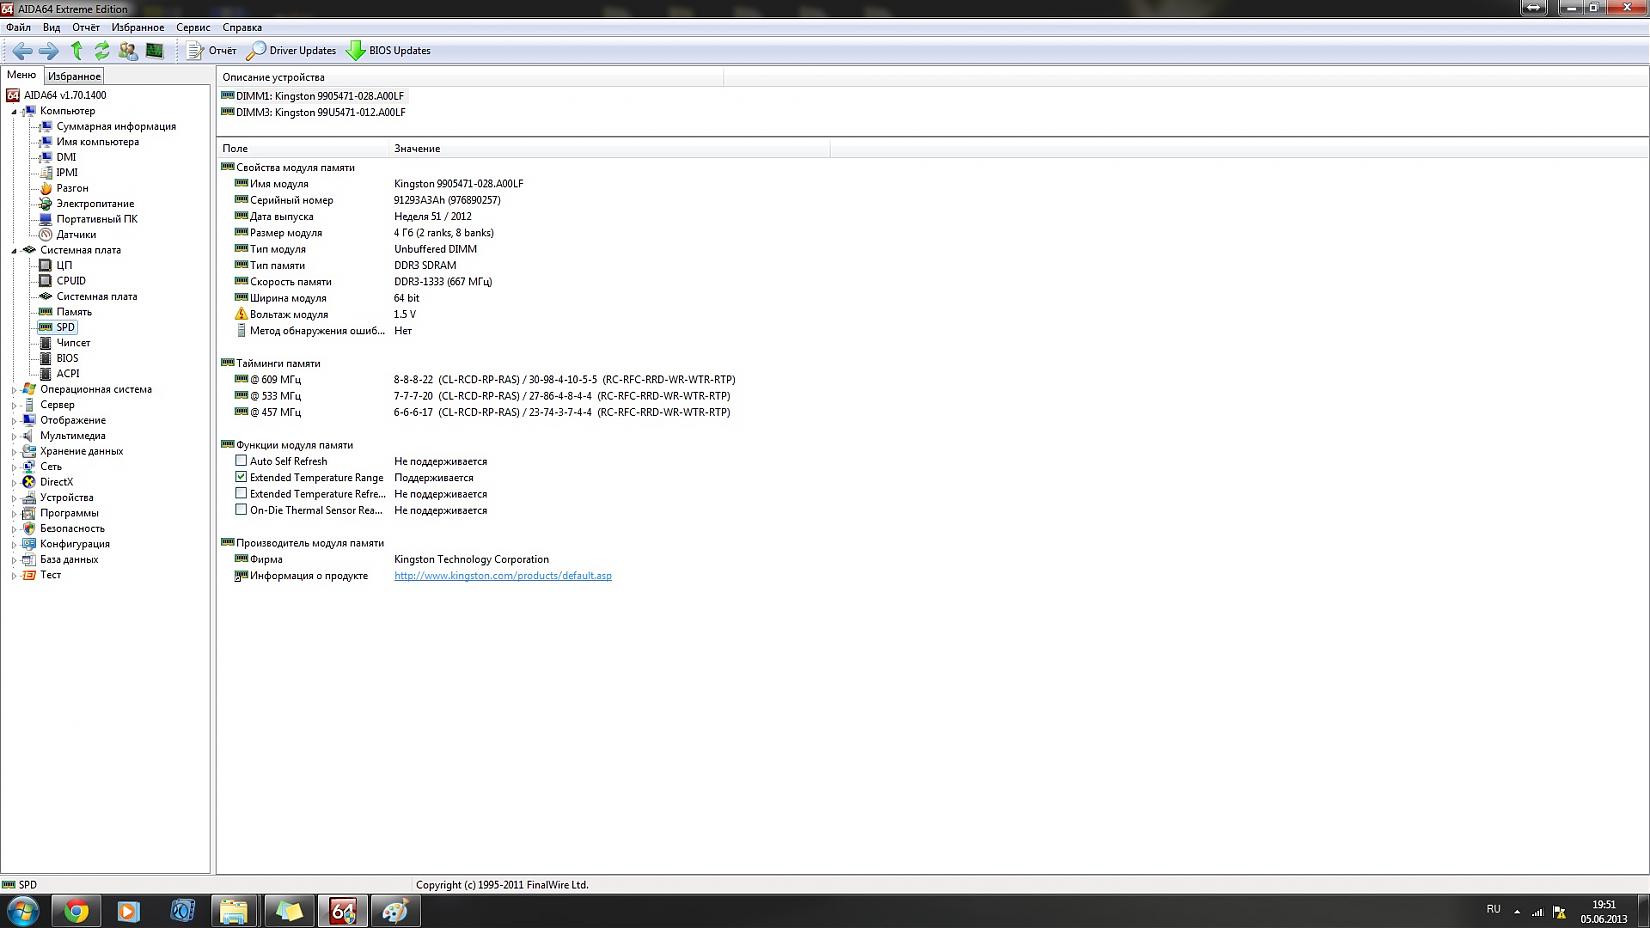
Task: Select DIMM1 Kingston 9905471-028.A00LF device
Action: (313, 96)
